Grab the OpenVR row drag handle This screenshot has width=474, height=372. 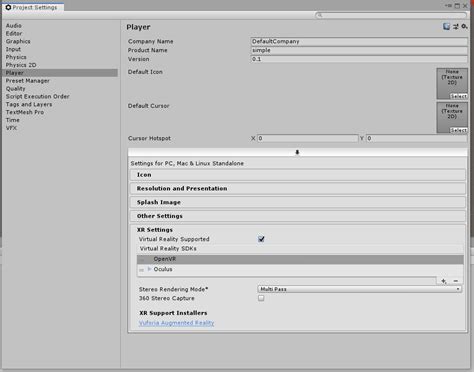click(142, 259)
